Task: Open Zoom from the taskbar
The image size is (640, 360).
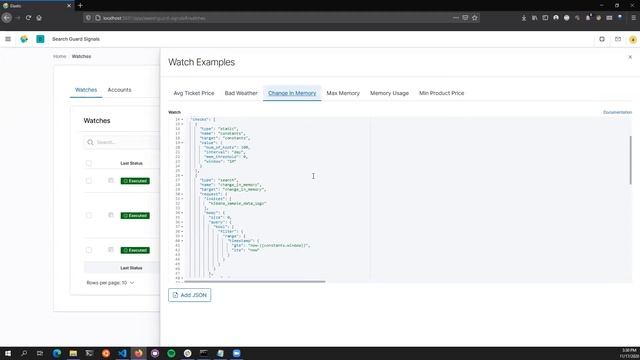Action: pos(236,353)
